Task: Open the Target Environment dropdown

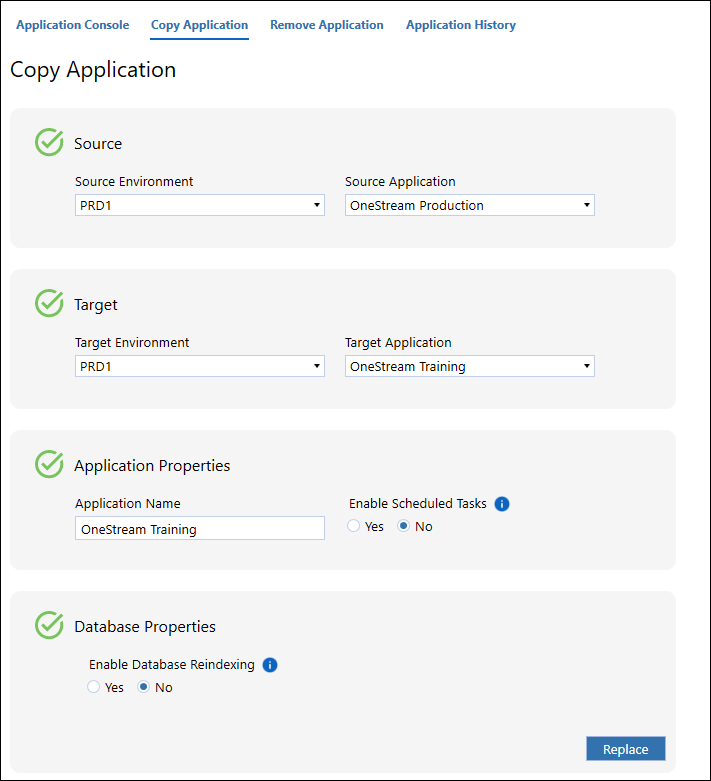Action: coord(200,366)
